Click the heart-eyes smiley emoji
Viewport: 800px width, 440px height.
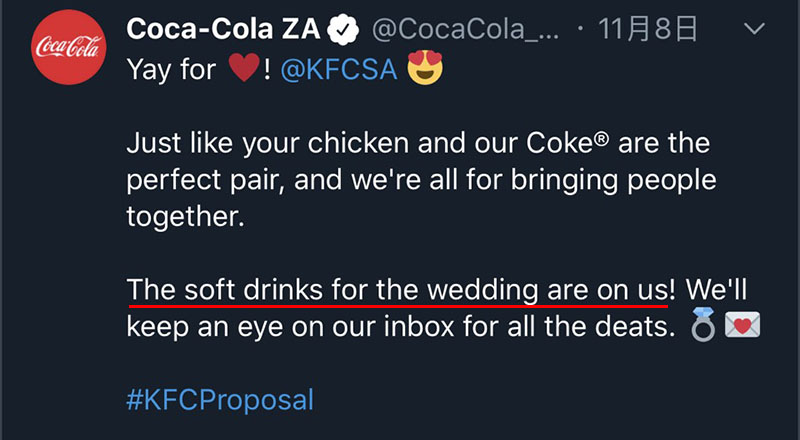pos(425,68)
